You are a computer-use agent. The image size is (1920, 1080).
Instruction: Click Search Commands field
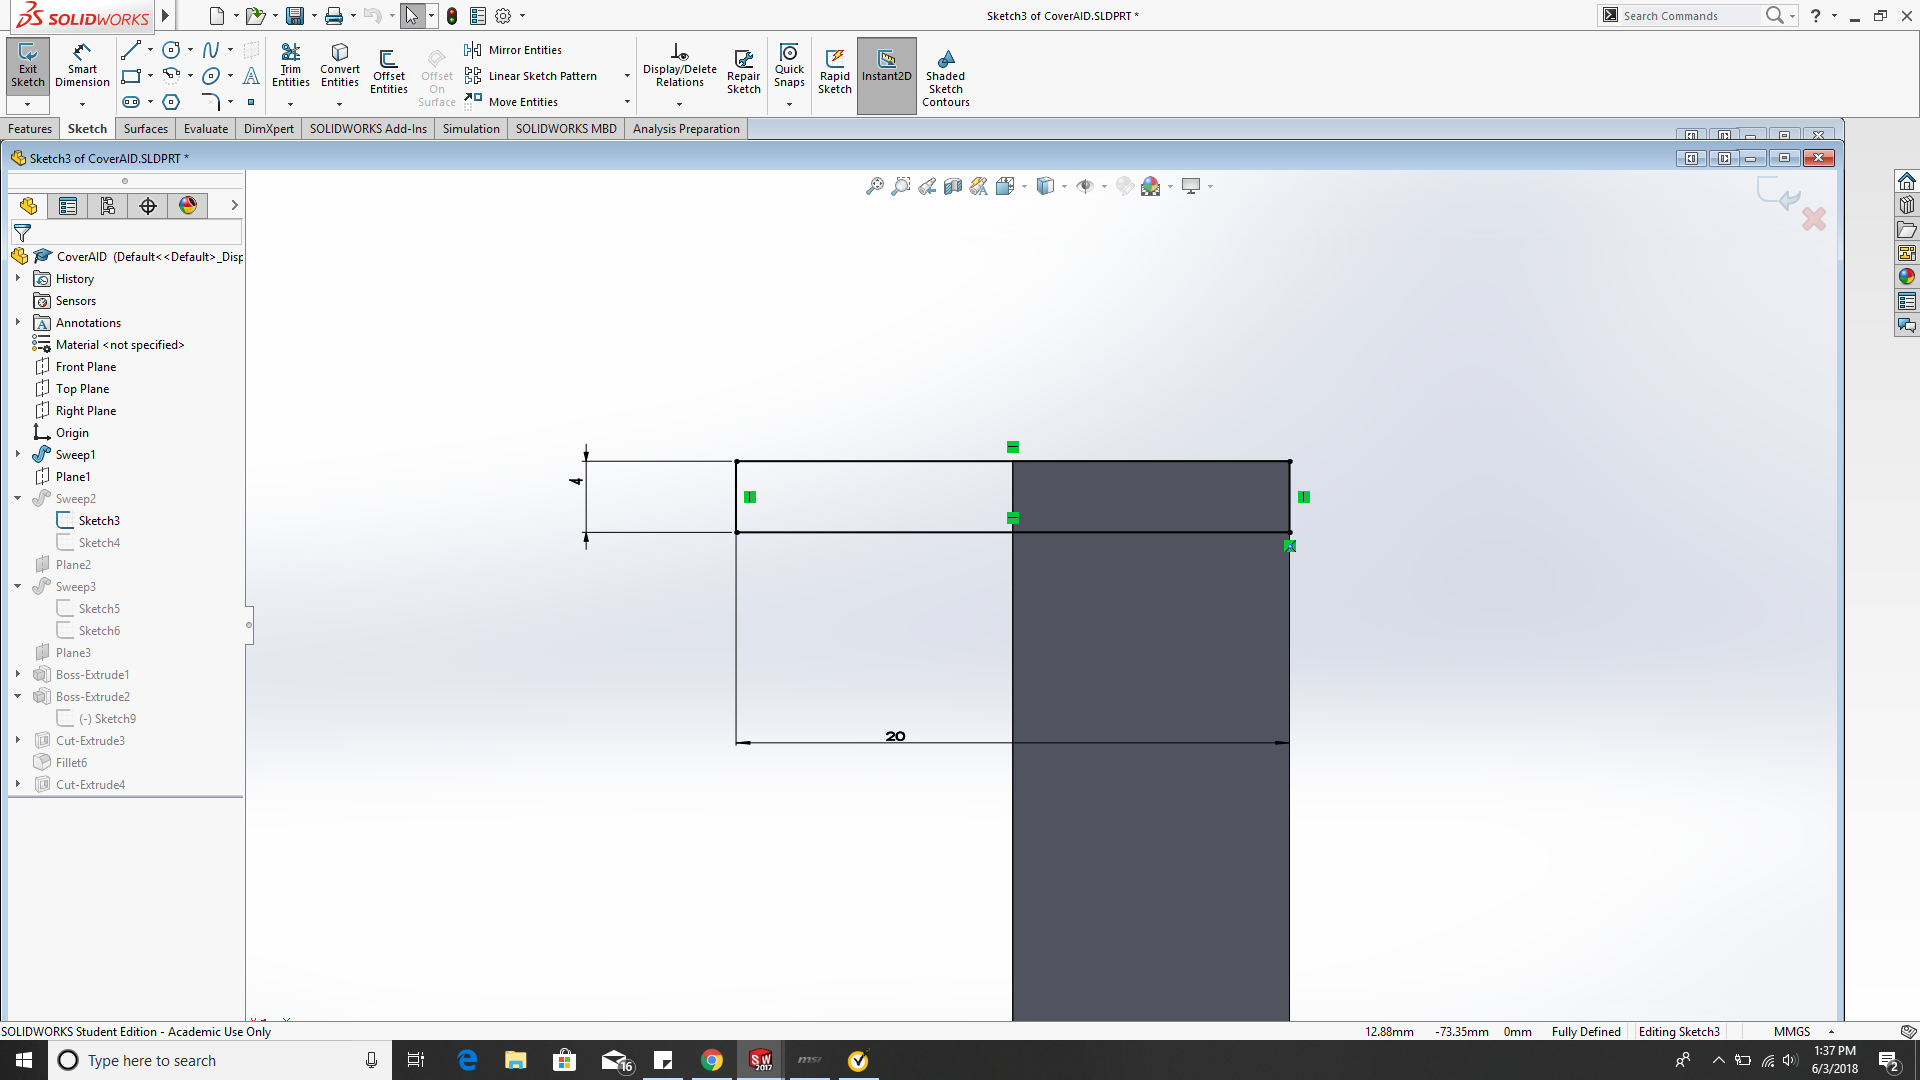click(x=1690, y=16)
